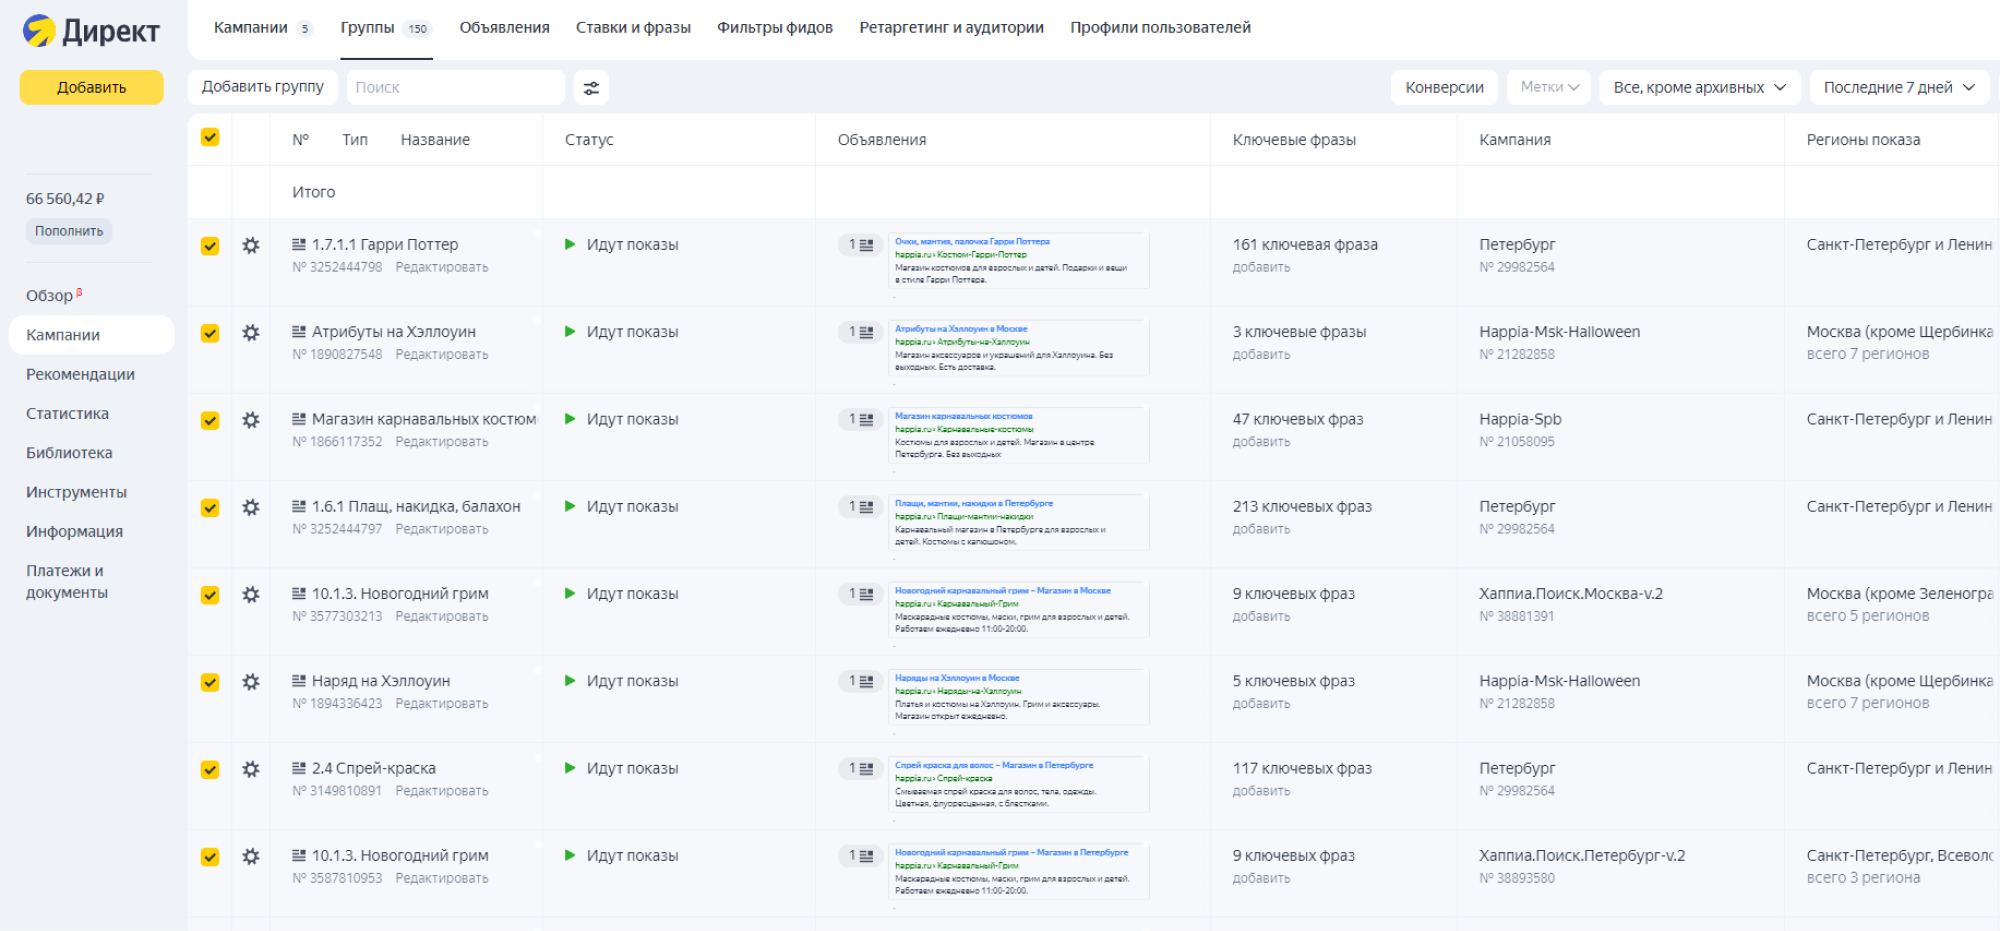
Task: Uncheck checkbox for group № 3587810953
Action: point(210,857)
